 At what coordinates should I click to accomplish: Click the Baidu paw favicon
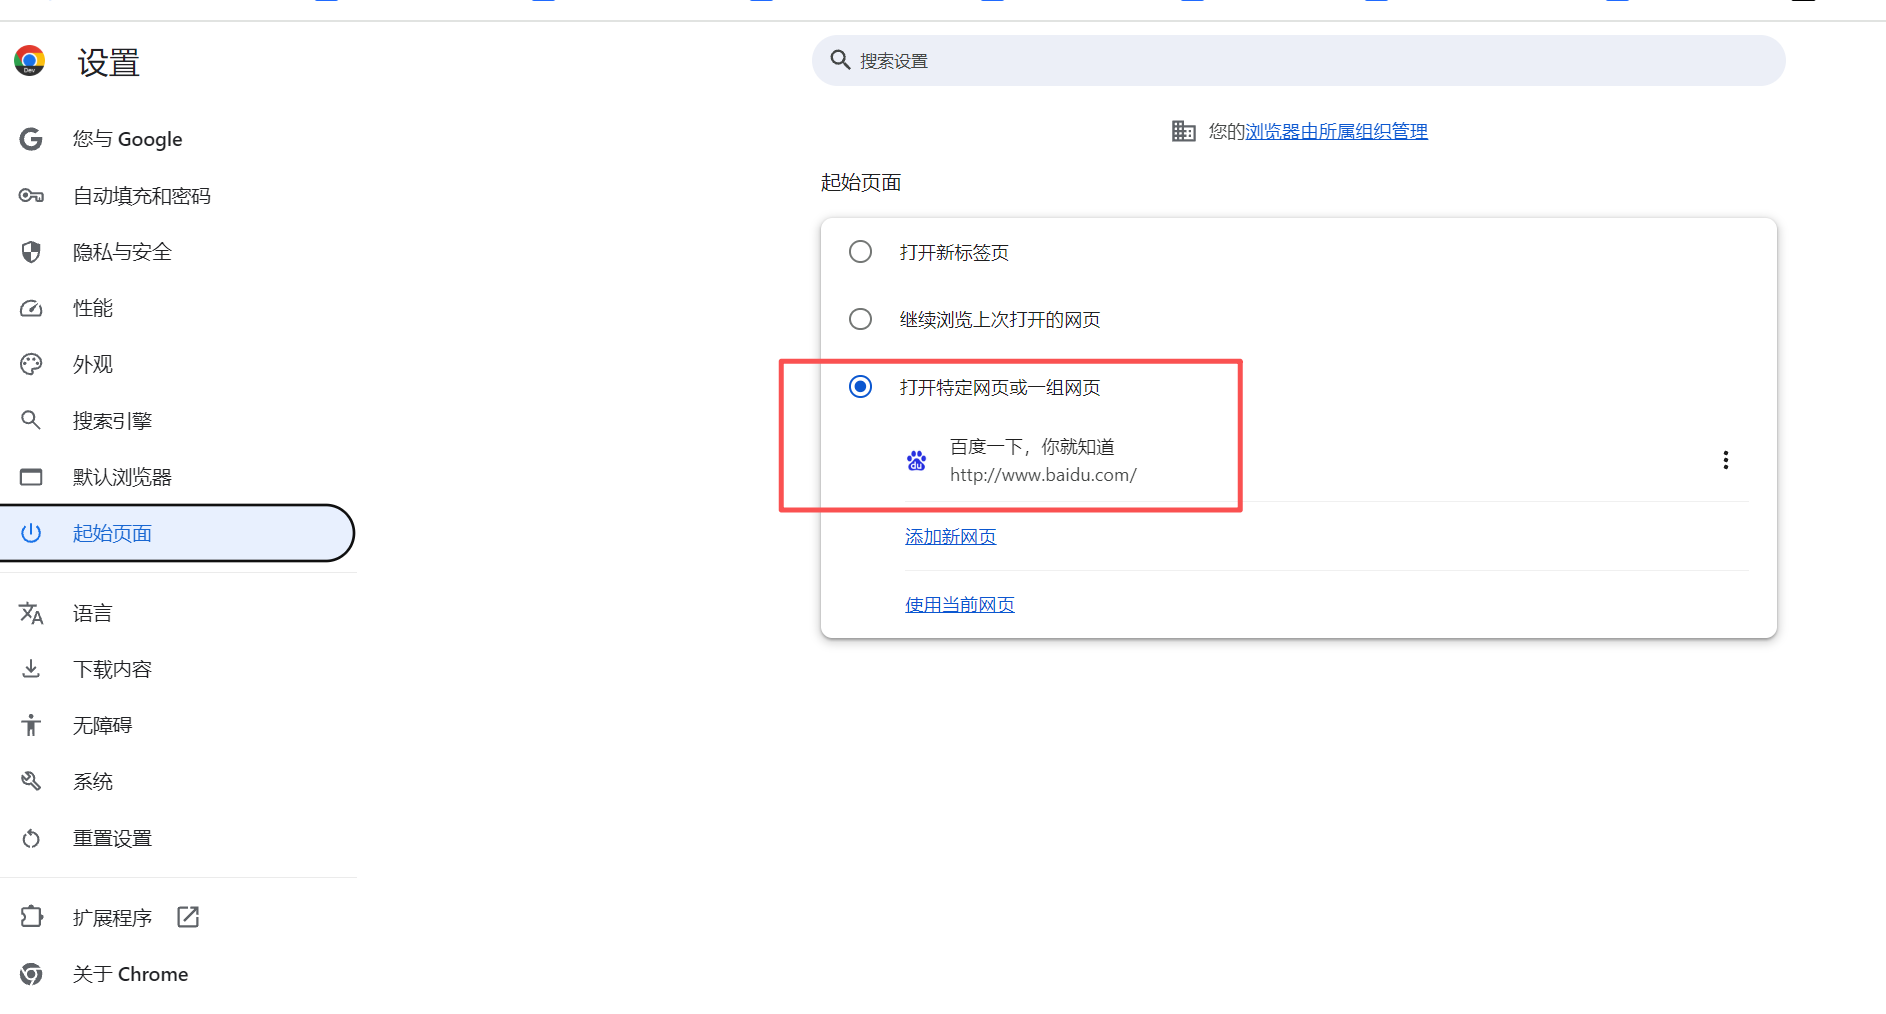point(916,461)
